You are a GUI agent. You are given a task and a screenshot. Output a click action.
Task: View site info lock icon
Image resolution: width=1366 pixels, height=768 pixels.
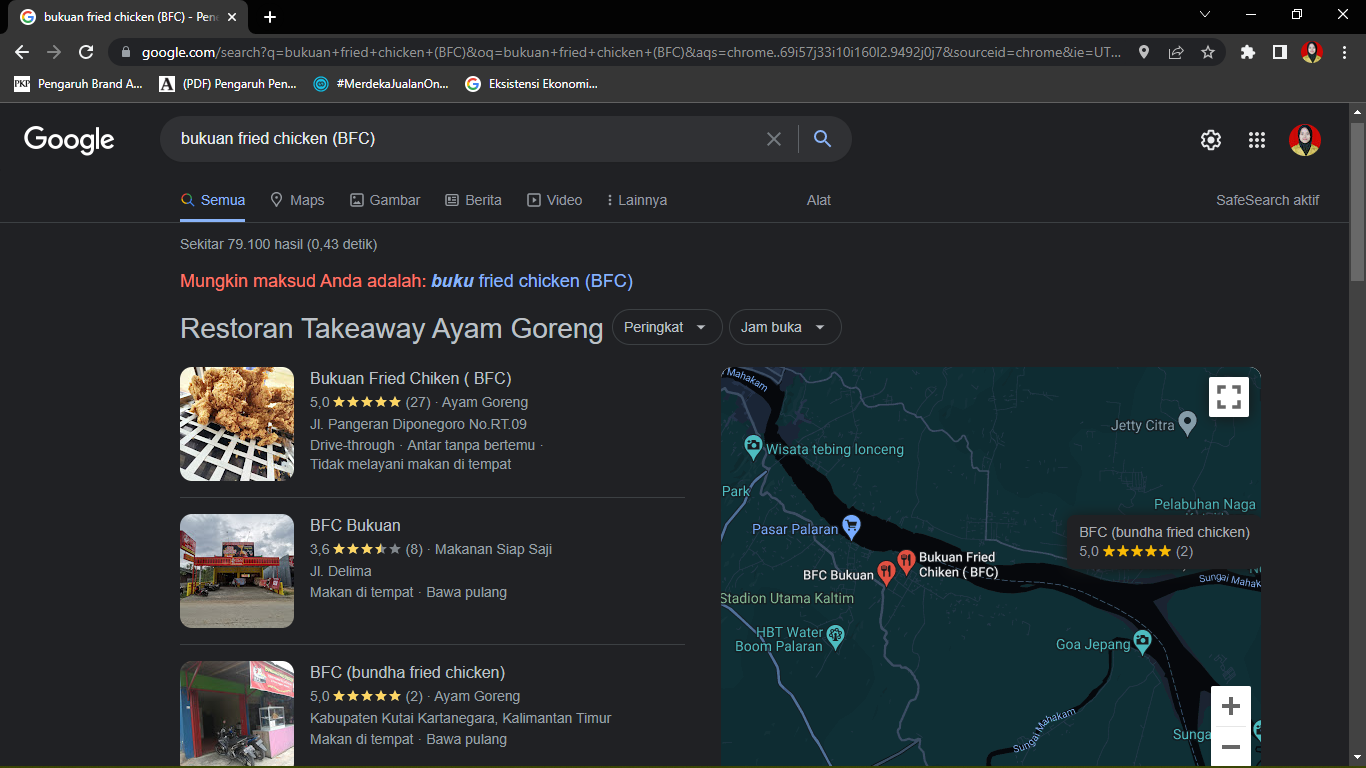point(125,52)
